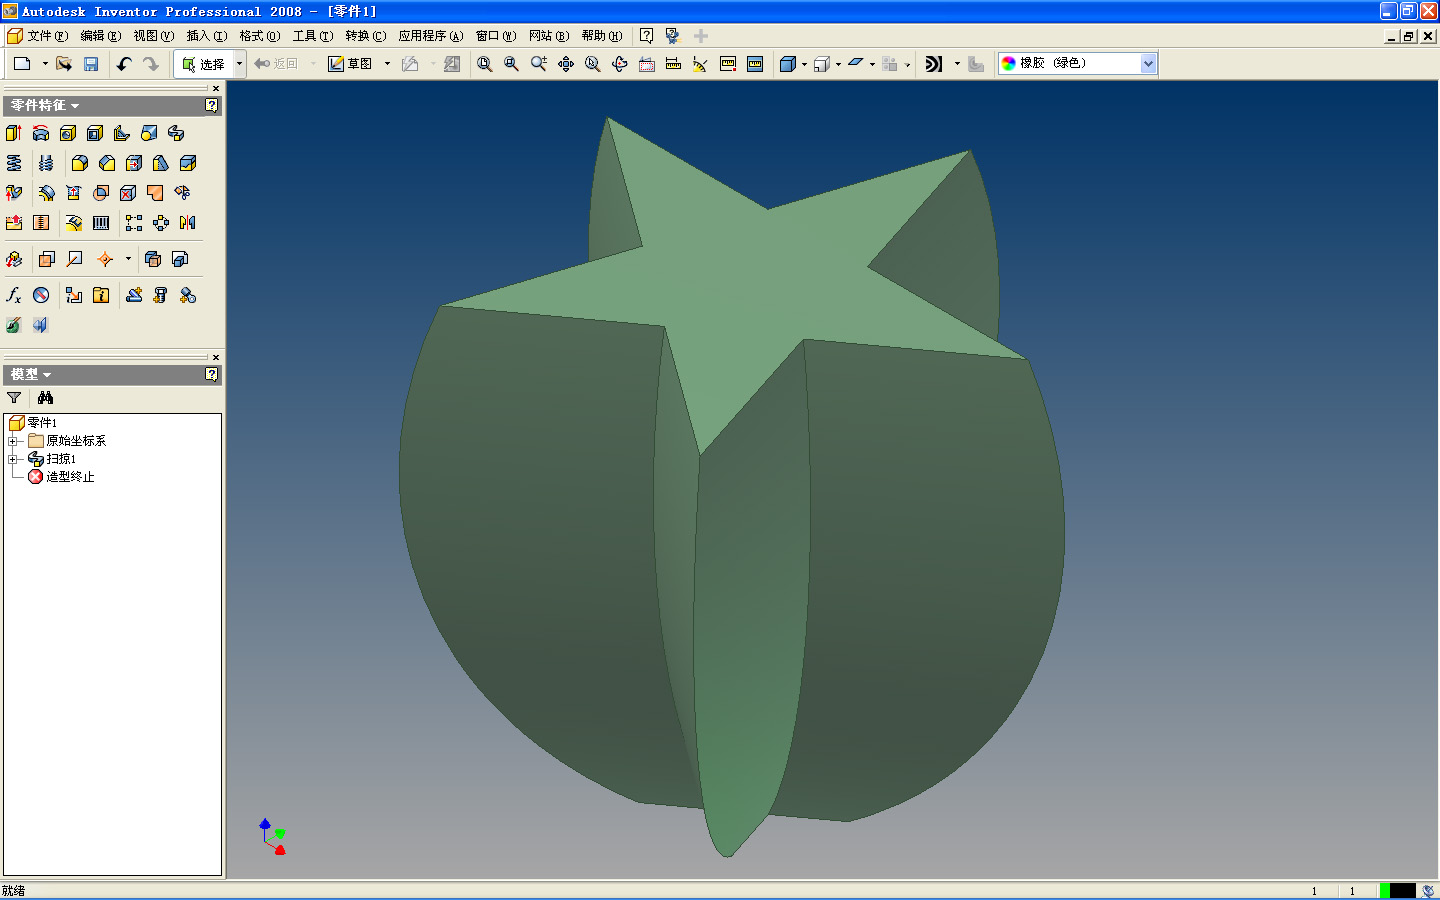Close the 模型 browser panel
This screenshot has width=1440, height=900.
(x=216, y=358)
